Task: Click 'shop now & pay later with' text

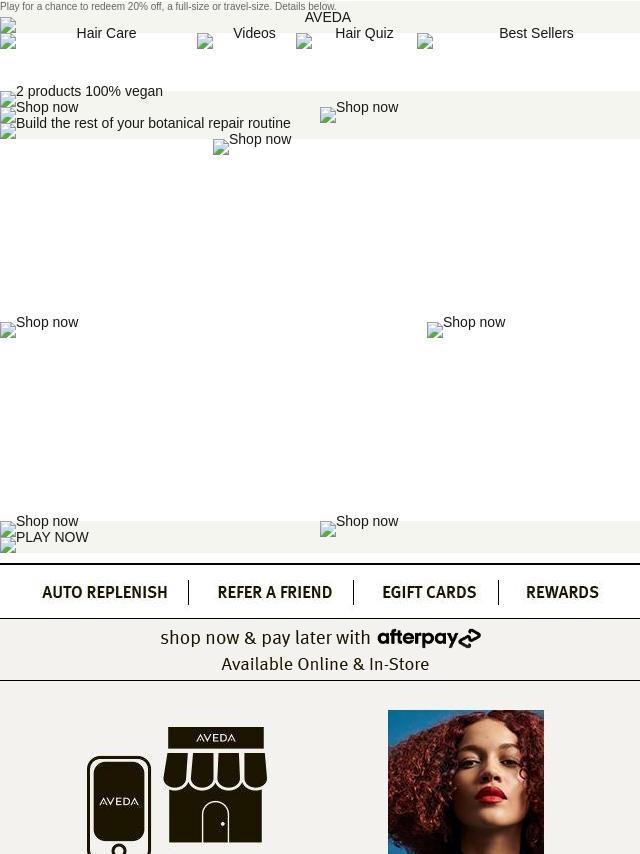Action: click(x=265, y=638)
